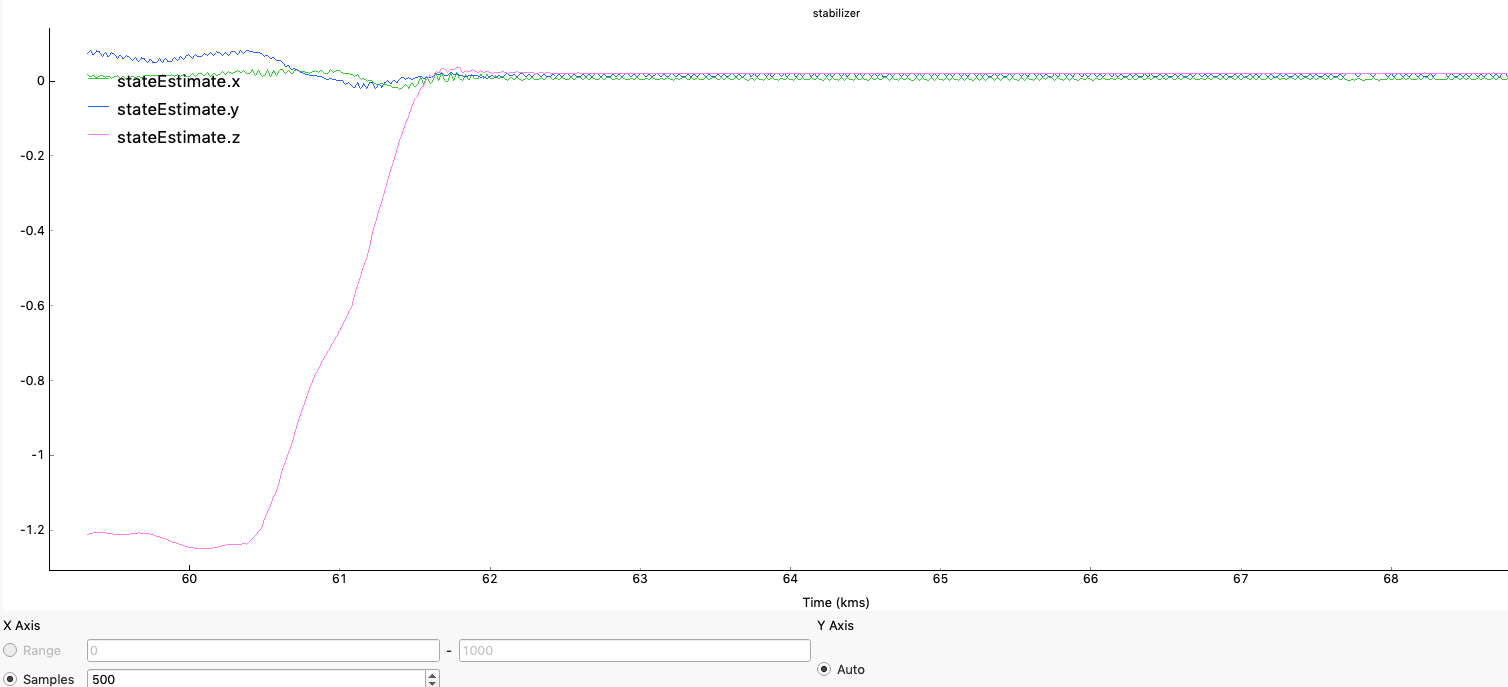Image resolution: width=1508 pixels, height=687 pixels.
Task: Enable Auto scaling for Y Axis
Action: tap(825, 669)
